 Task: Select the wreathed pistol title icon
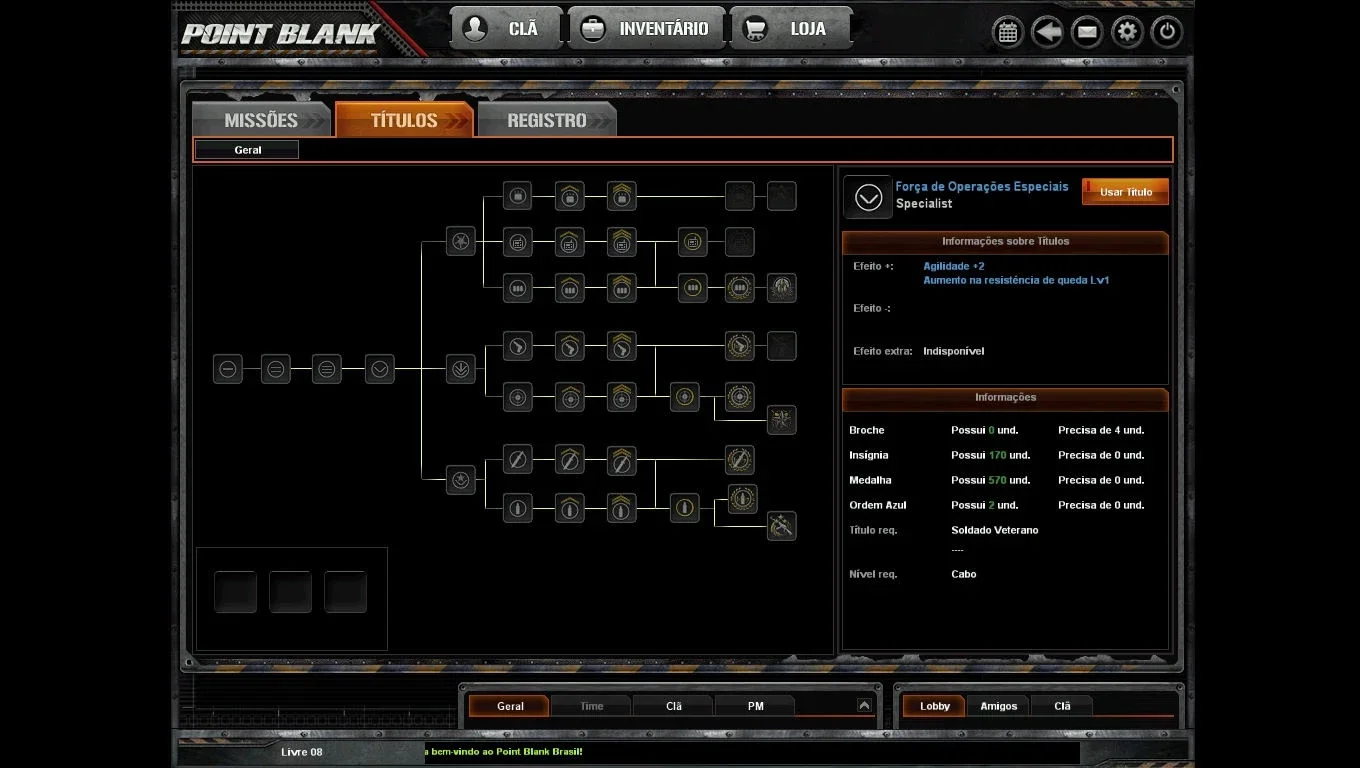(x=740, y=346)
